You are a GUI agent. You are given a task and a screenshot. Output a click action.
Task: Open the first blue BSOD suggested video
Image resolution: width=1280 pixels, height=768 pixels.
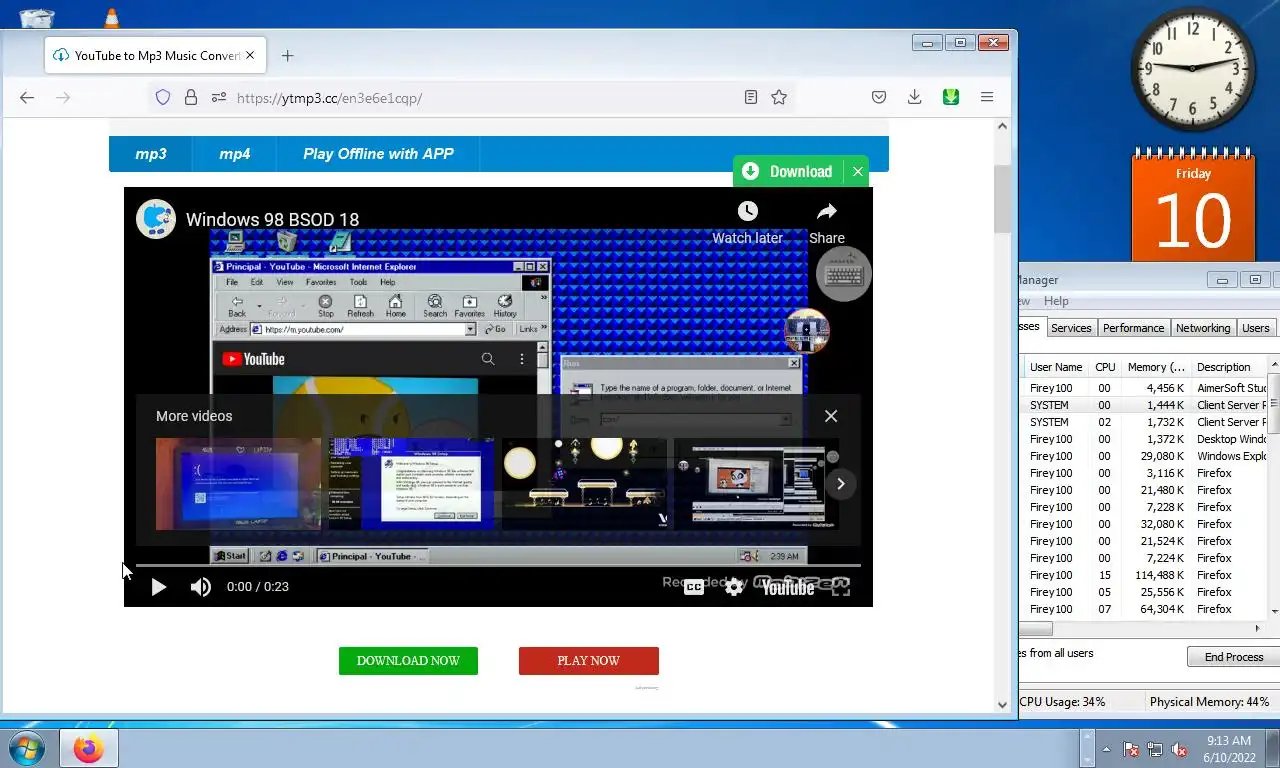pos(239,484)
